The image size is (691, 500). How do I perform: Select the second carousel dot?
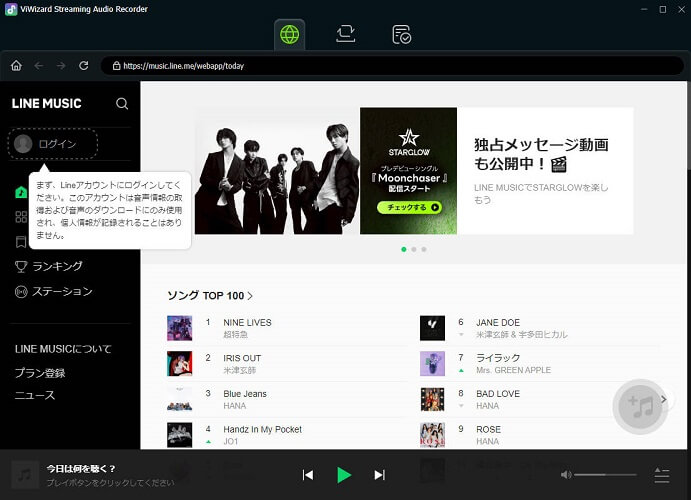(x=414, y=249)
